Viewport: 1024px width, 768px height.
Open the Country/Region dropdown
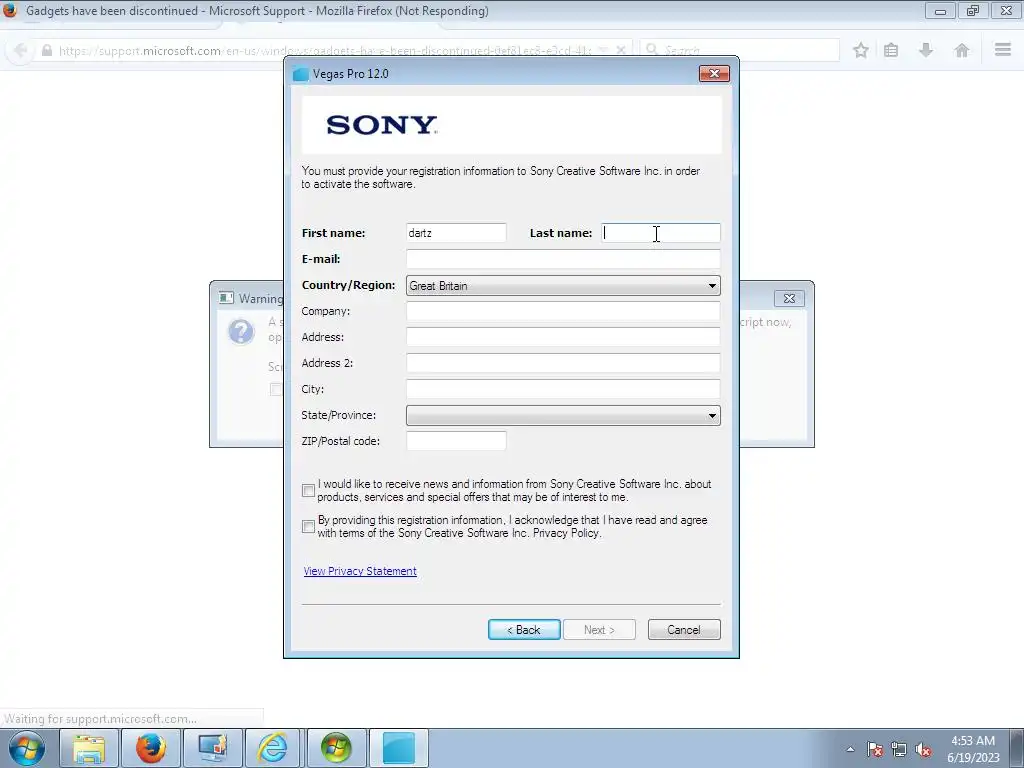[x=563, y=285]
